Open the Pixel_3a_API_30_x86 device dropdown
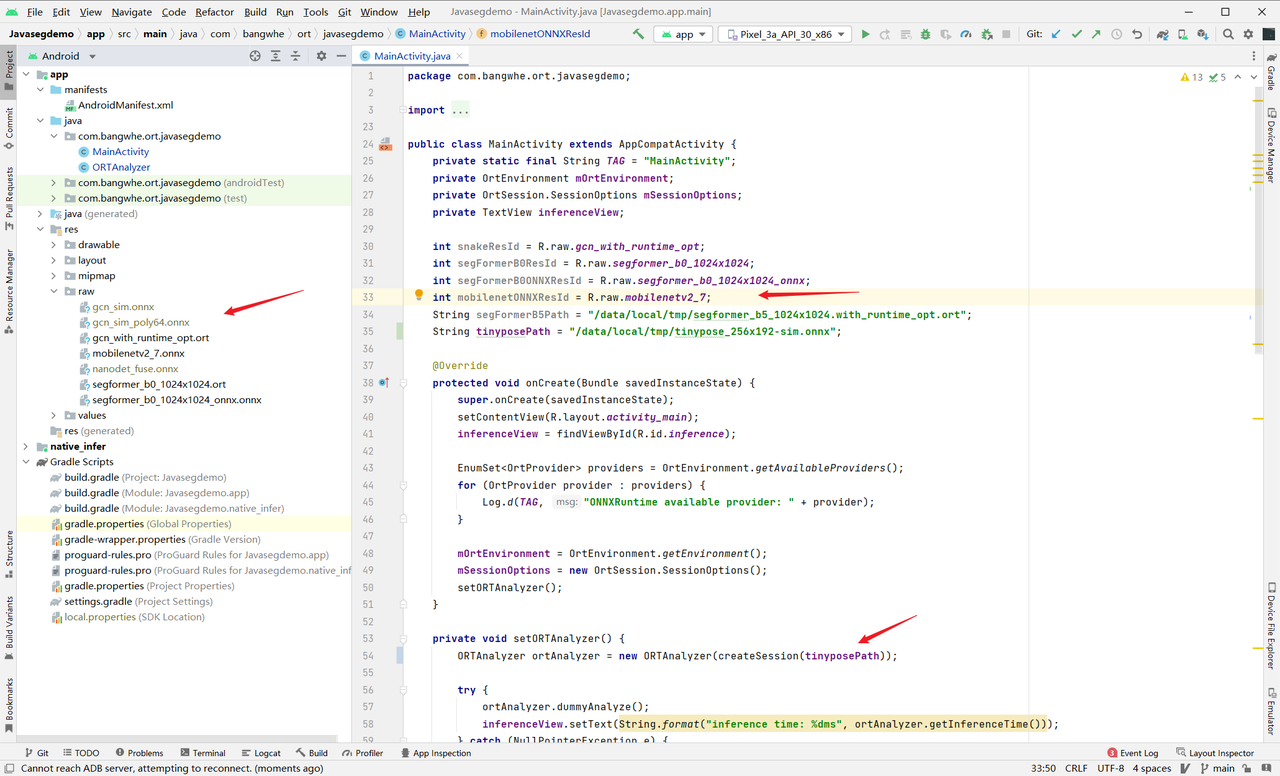 pyautogui.click(x=784, y=34)
